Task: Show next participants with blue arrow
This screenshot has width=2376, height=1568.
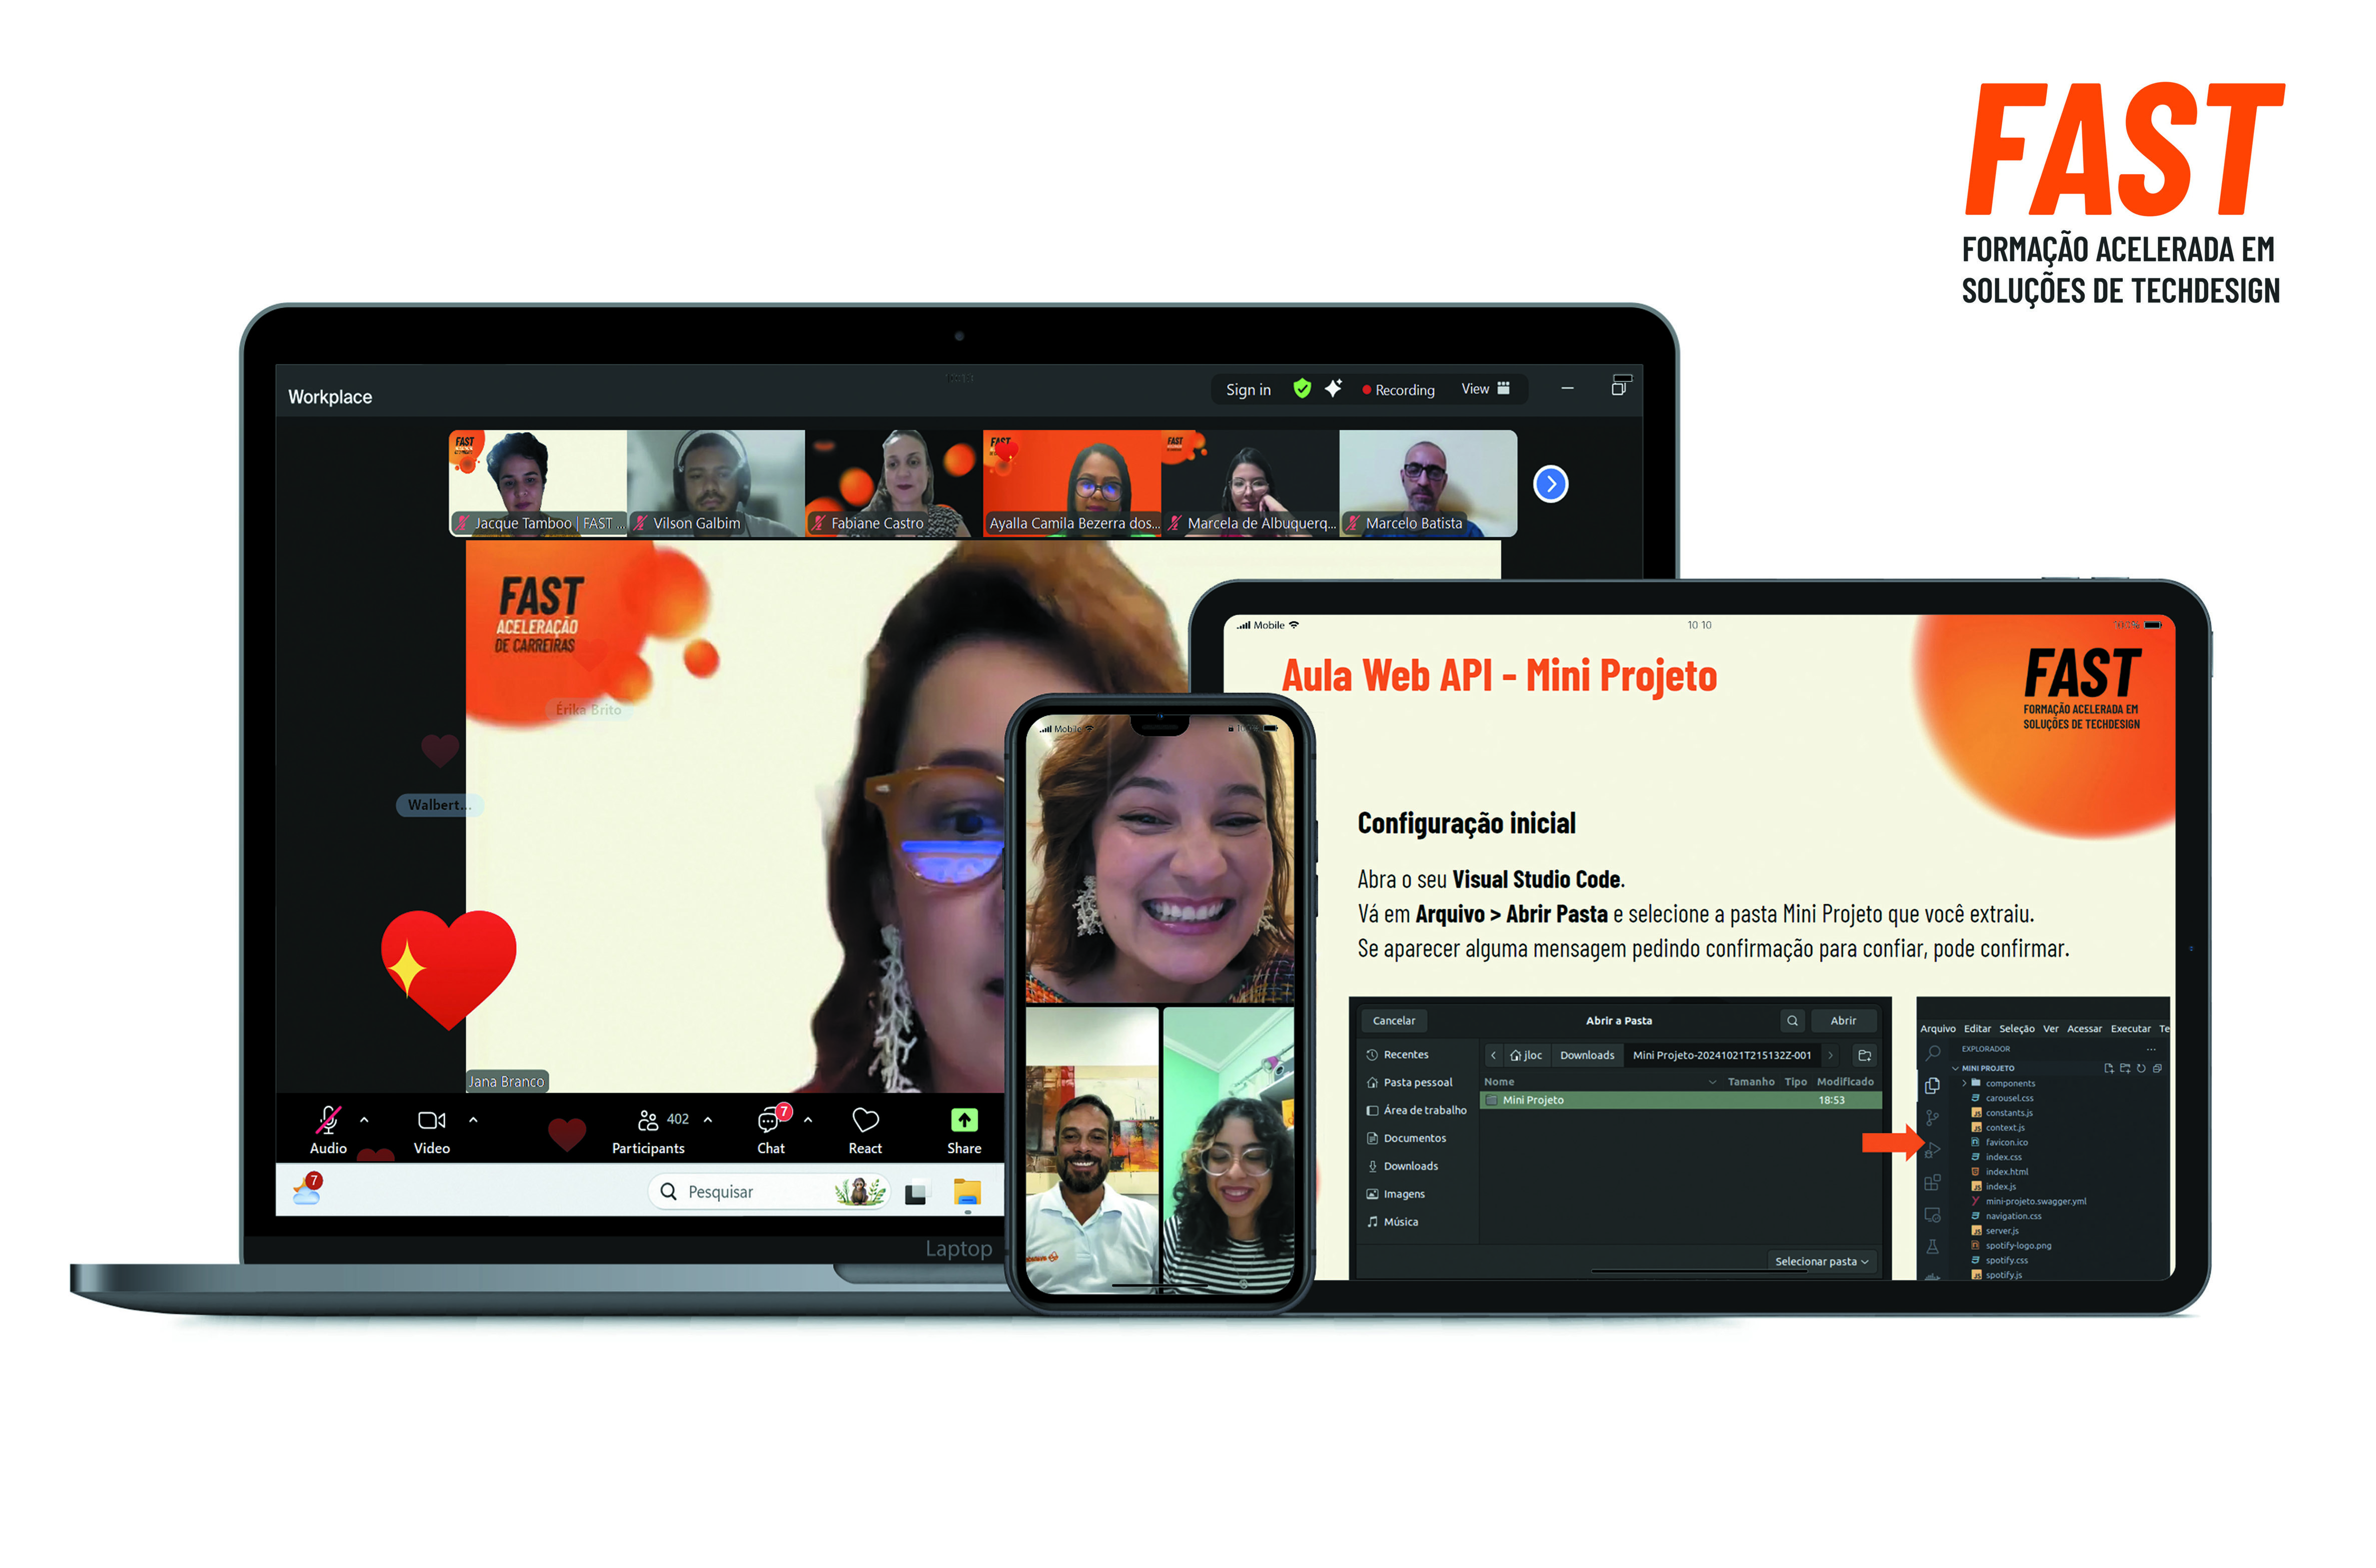Action: [x=1551, y=484]
